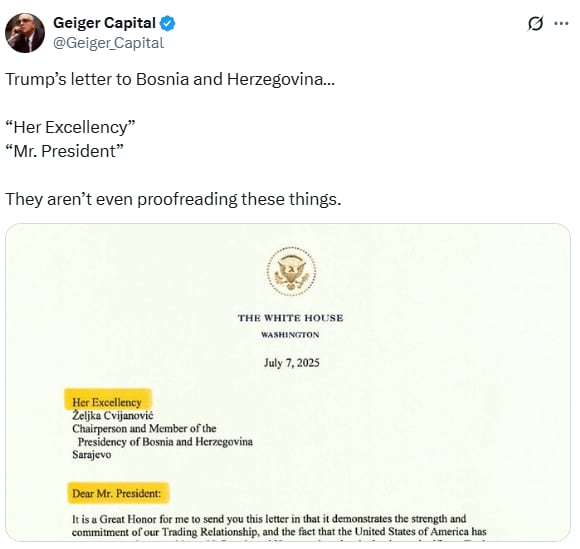Viewport: 580px width, 549px height.
Task: Click 'Trump's letter to Bosnia and Herzegovina' text
Action: (x=170, y=79)
